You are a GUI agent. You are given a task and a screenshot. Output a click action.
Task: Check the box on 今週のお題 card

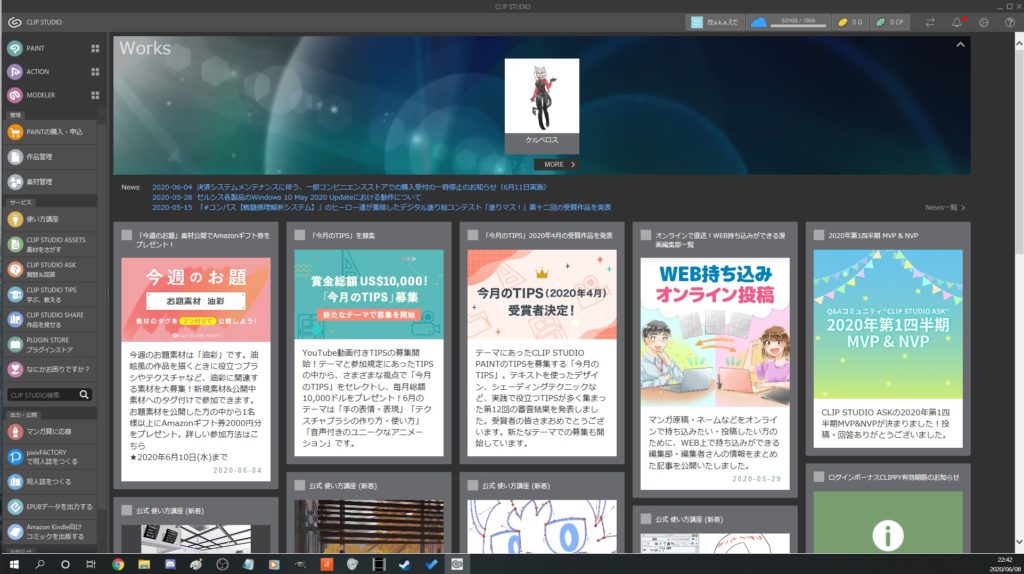point(127,235)
